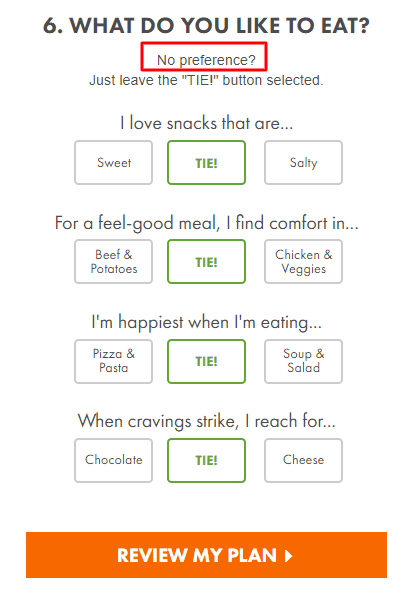Click the 'I love snacks that are...' question

[206, 123]
